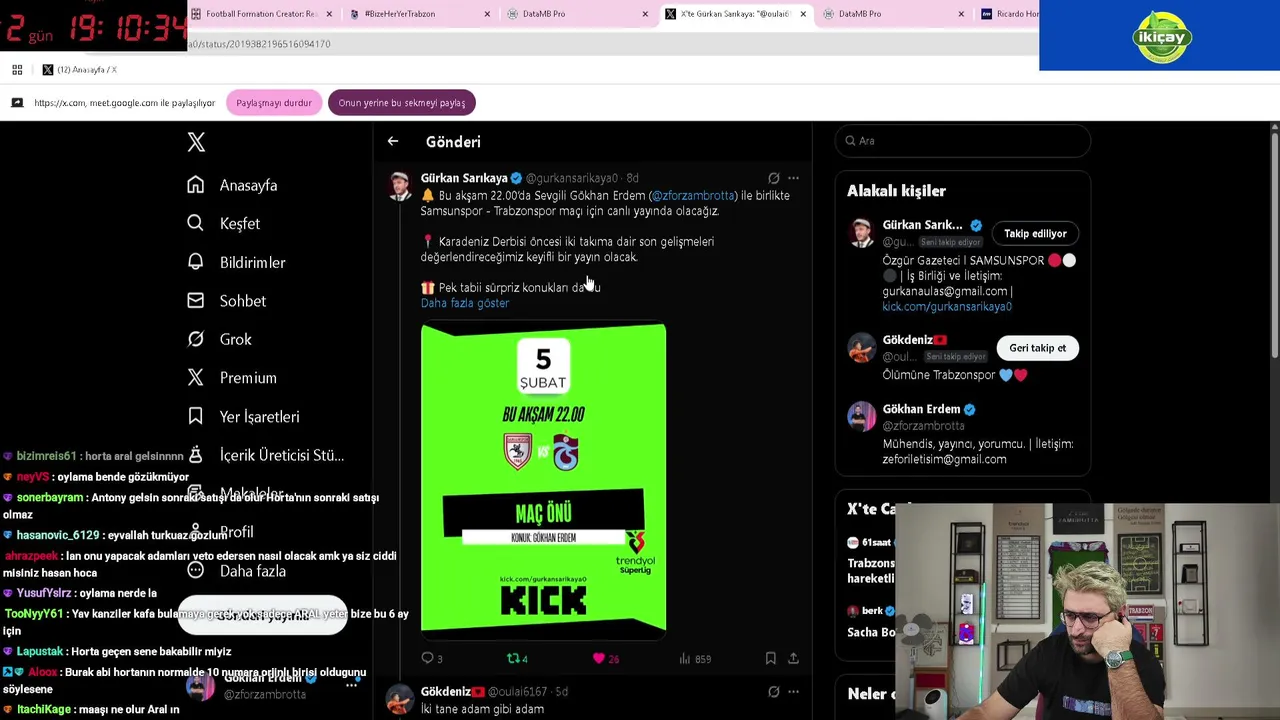The image size is (1280, 720).
Task: Open the tab groups grid icon
Action: click(17, 70)
